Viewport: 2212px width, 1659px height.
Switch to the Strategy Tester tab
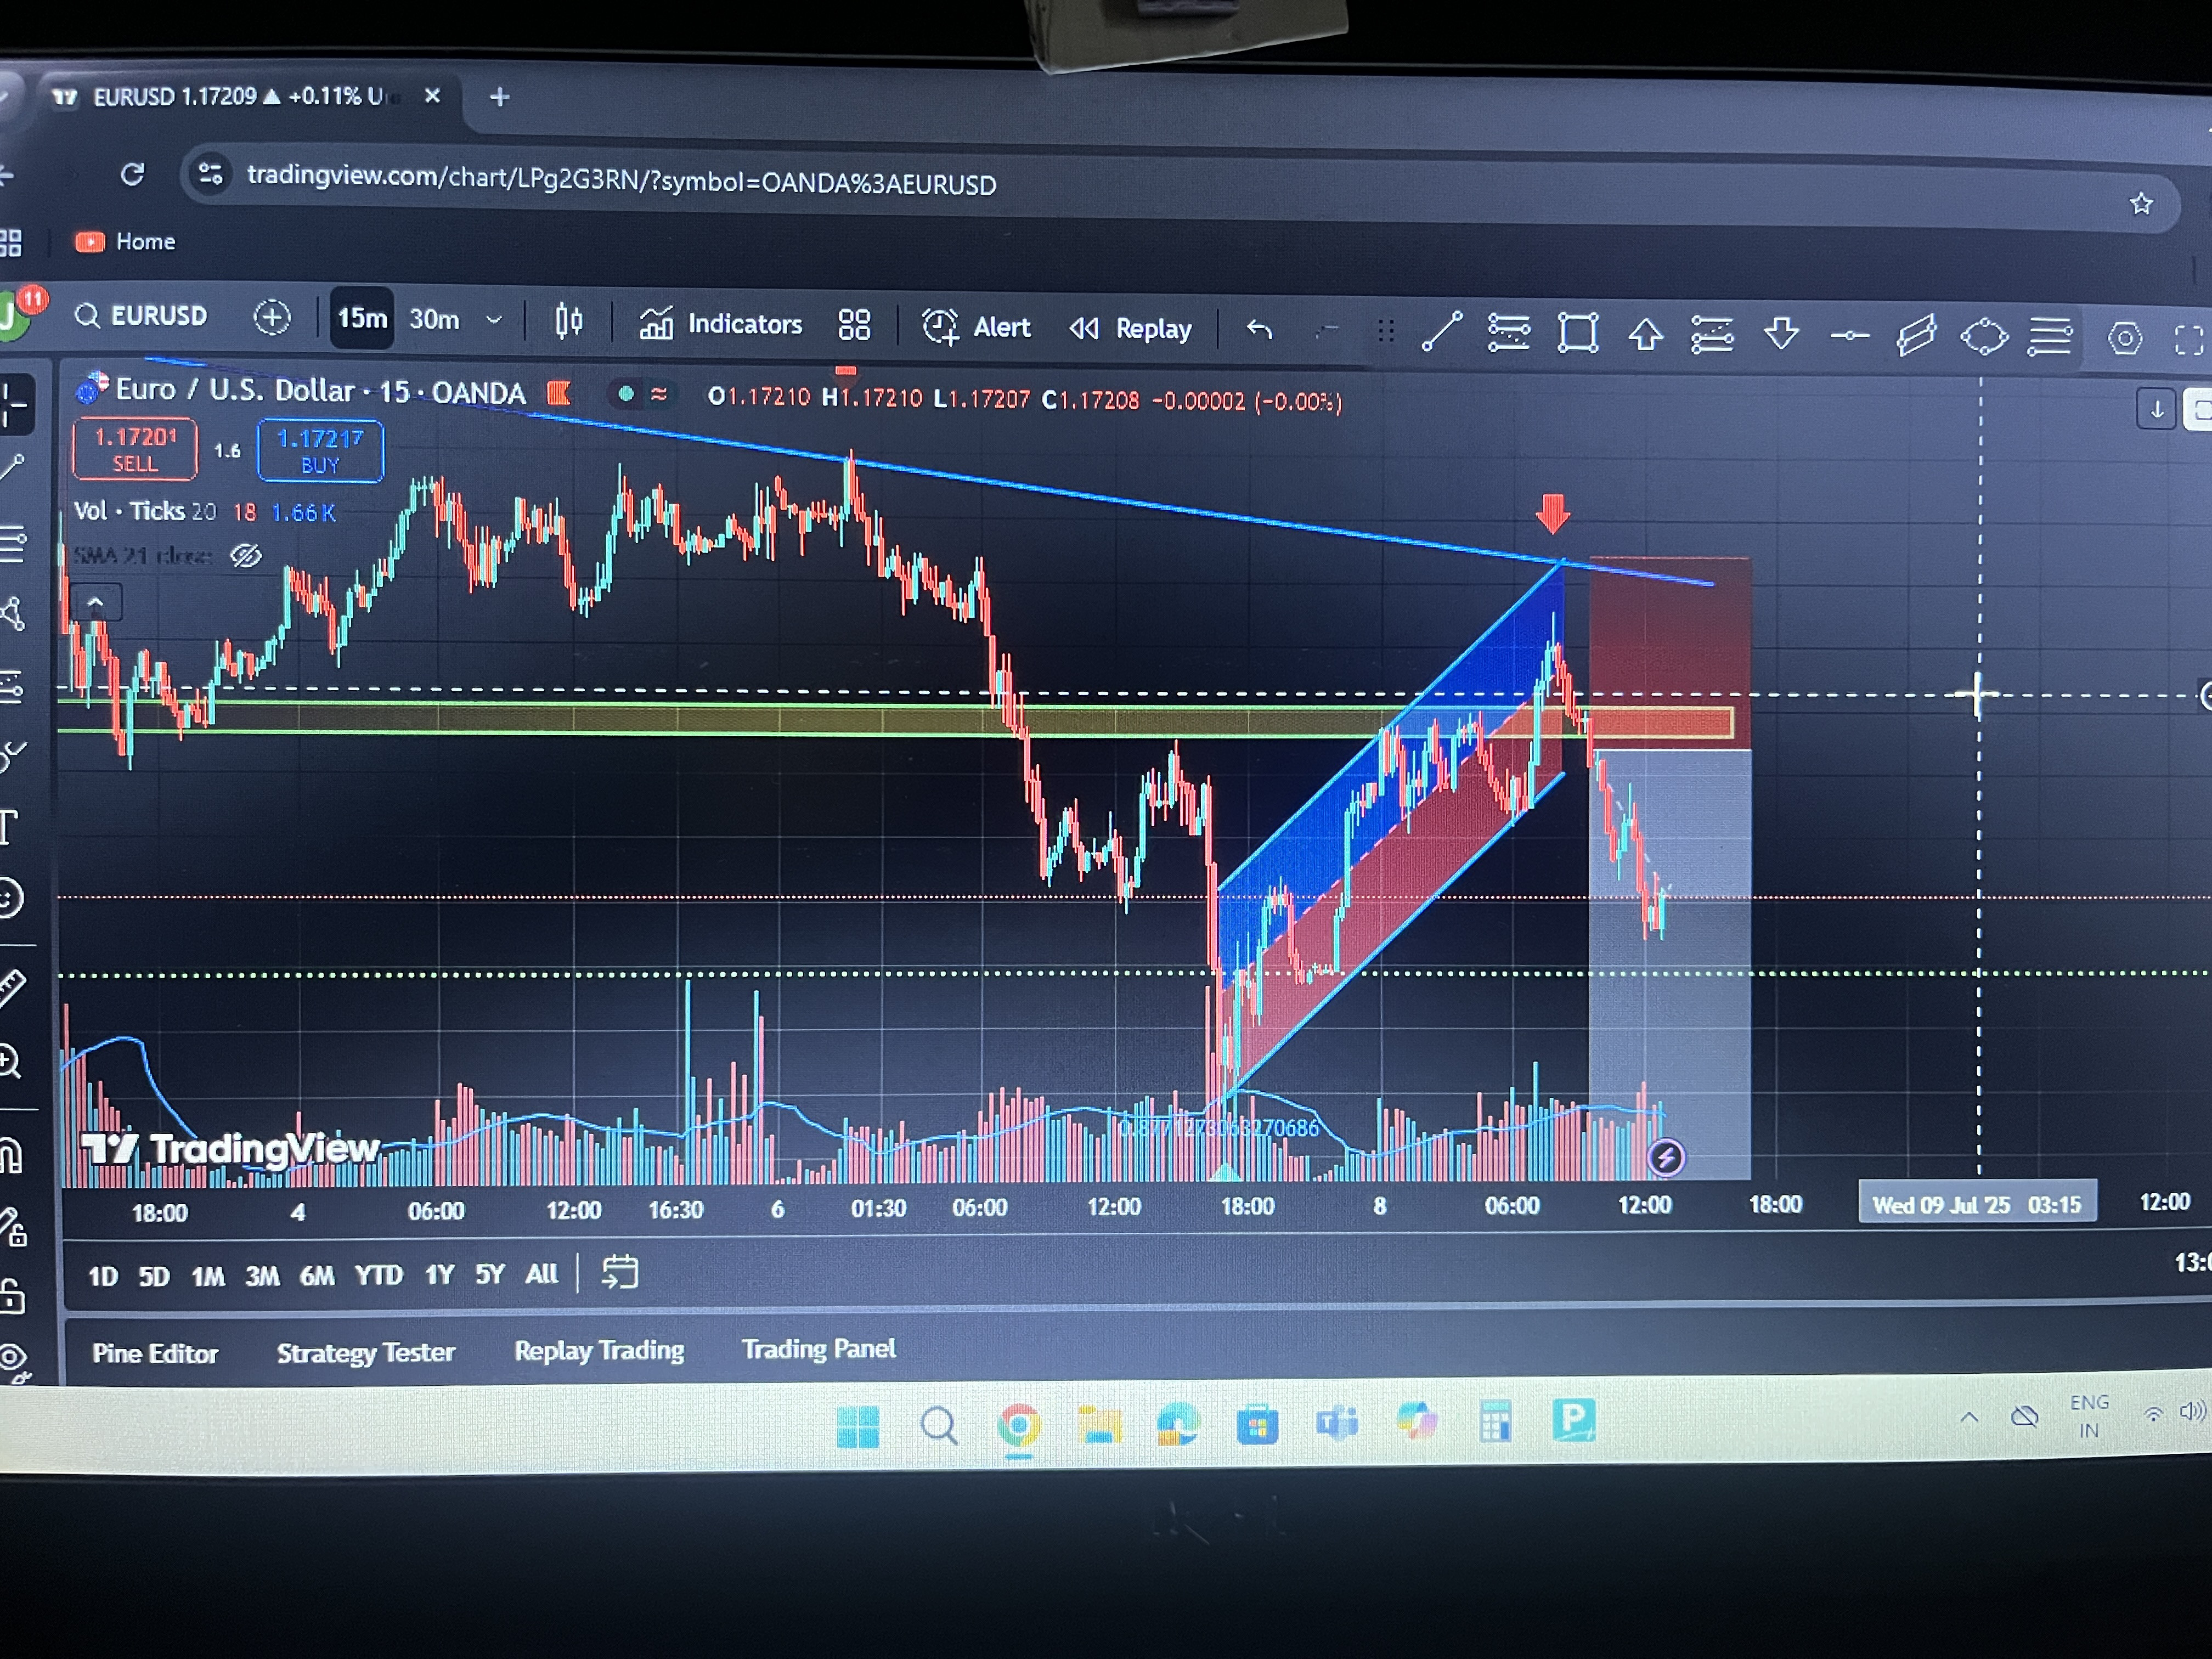coord(365,1352)
